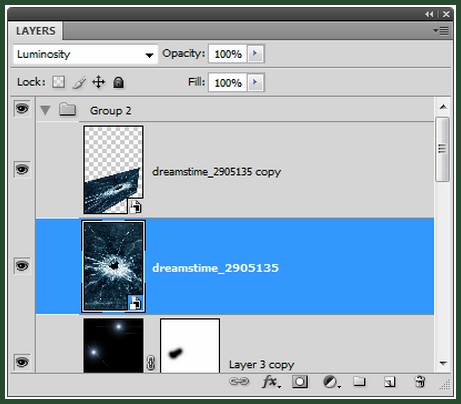
Task: Create a new group folder
Action: 359,381
